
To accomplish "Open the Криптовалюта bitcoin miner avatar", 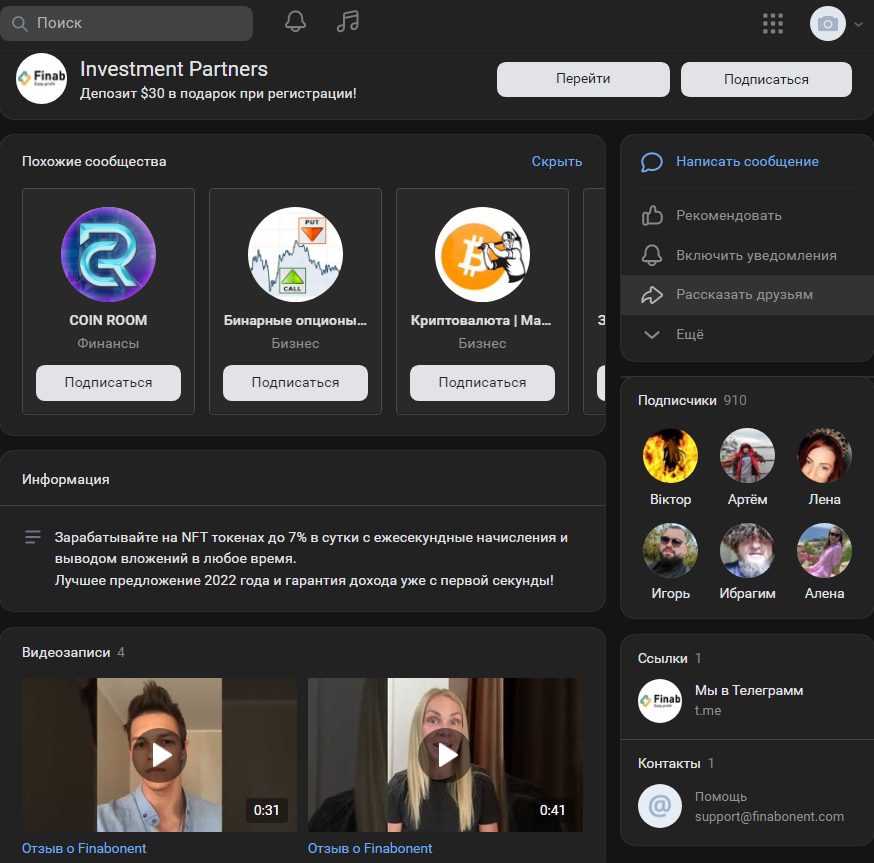I will [x=482, y=254].
